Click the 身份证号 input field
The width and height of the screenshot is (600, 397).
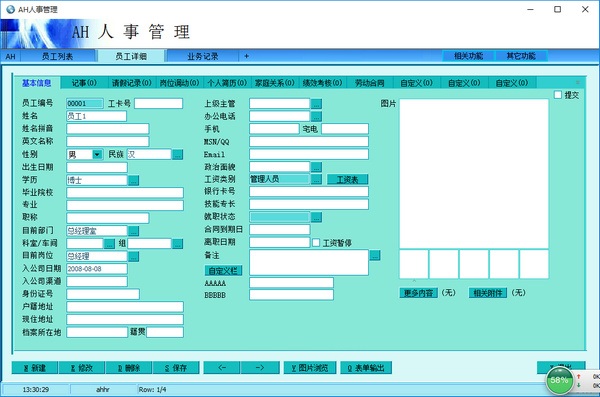103,294
